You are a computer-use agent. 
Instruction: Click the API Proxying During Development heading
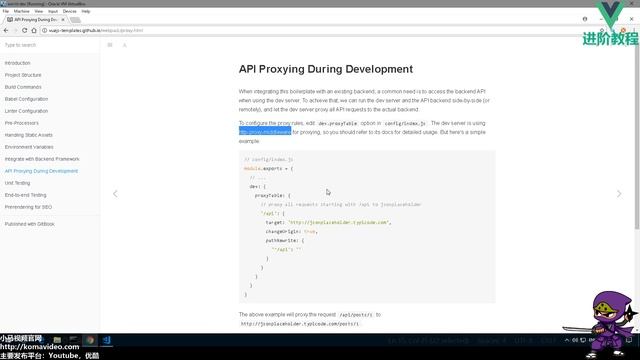(x=326, y=69)
